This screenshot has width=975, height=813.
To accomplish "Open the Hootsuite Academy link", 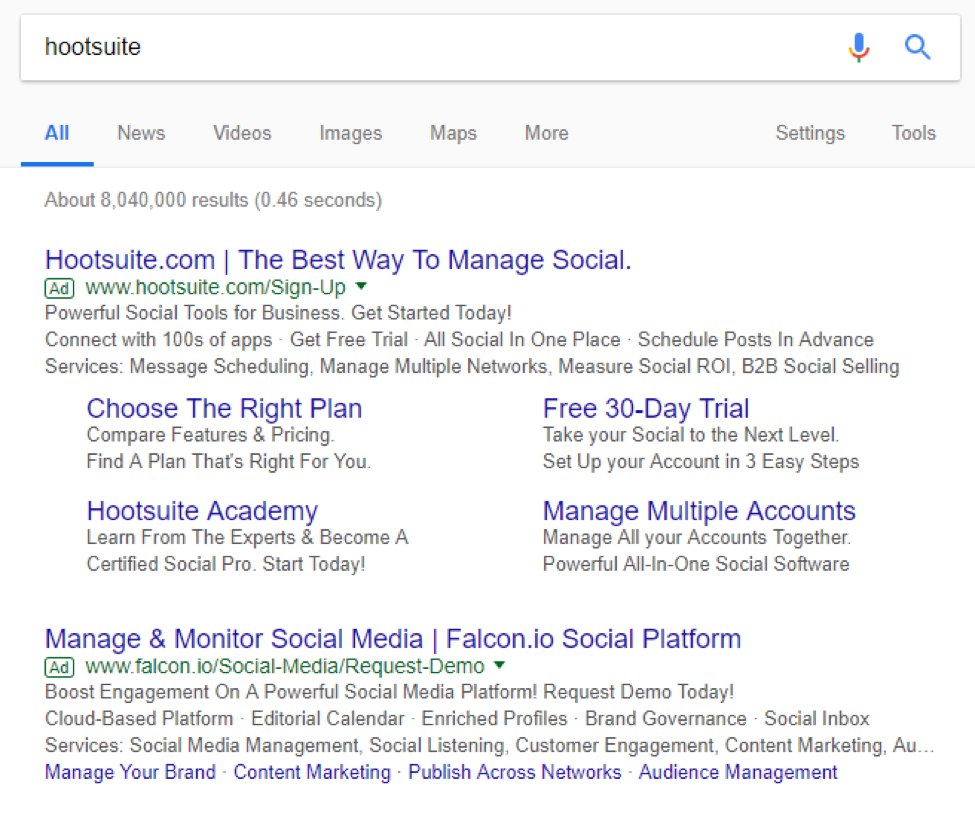I will coord(202,511).
